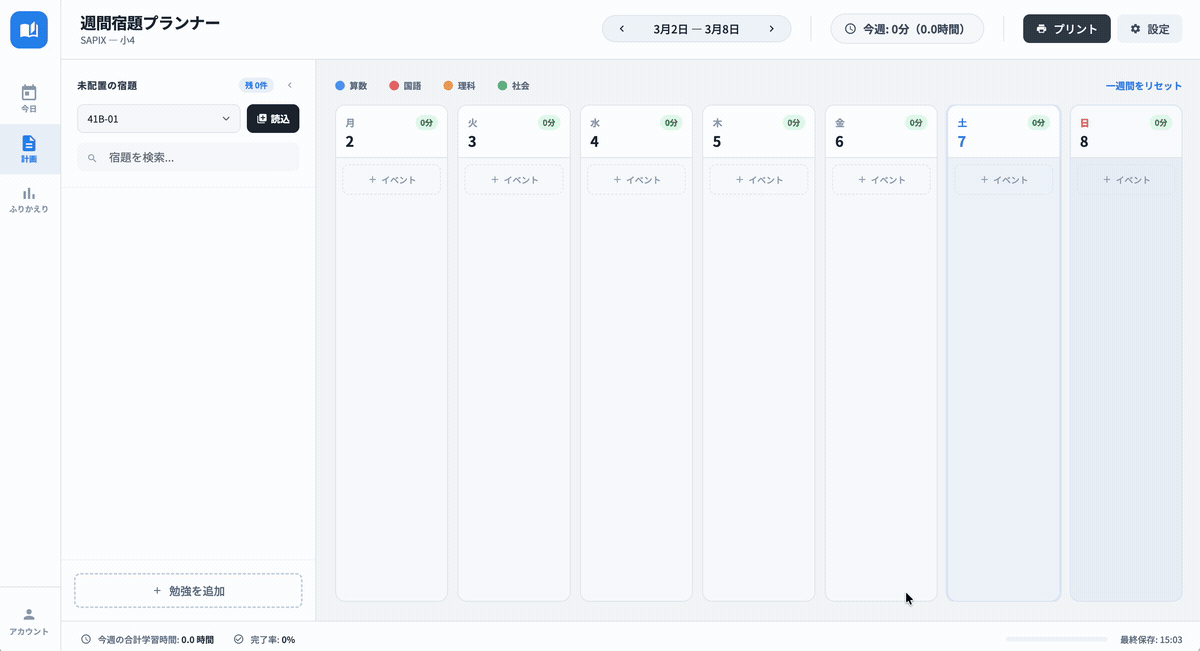The width and height of the screenshot is (1200, 651).
Task: Click 勉強を追加 button
Action: 188,591
